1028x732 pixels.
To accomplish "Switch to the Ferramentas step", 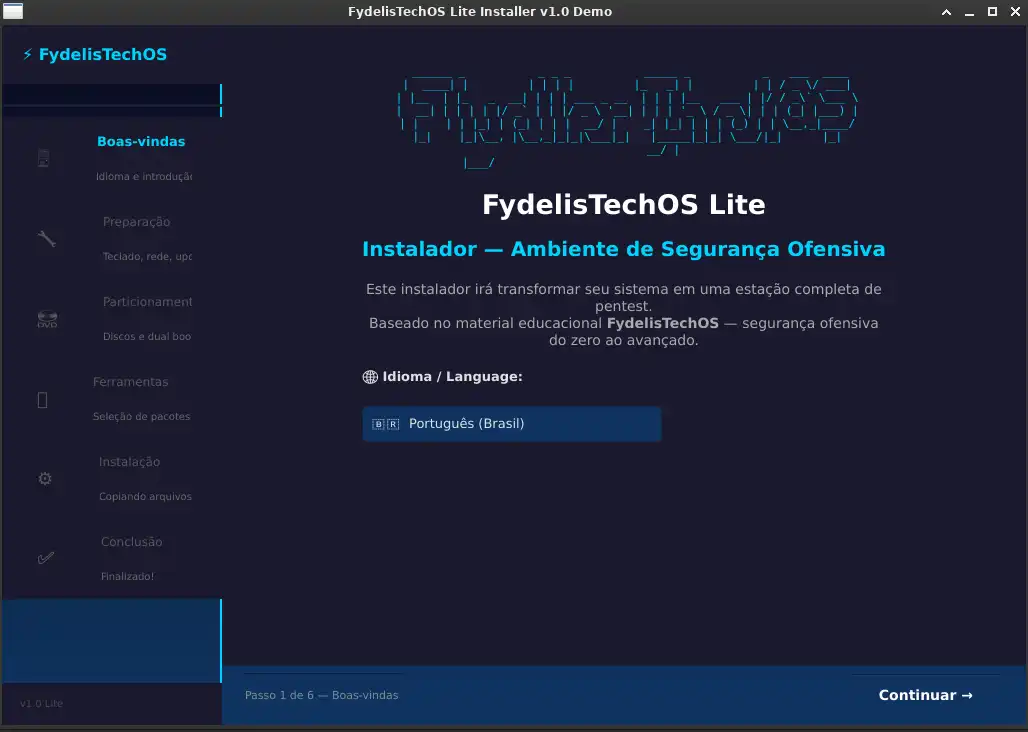I will coord(130,381).
